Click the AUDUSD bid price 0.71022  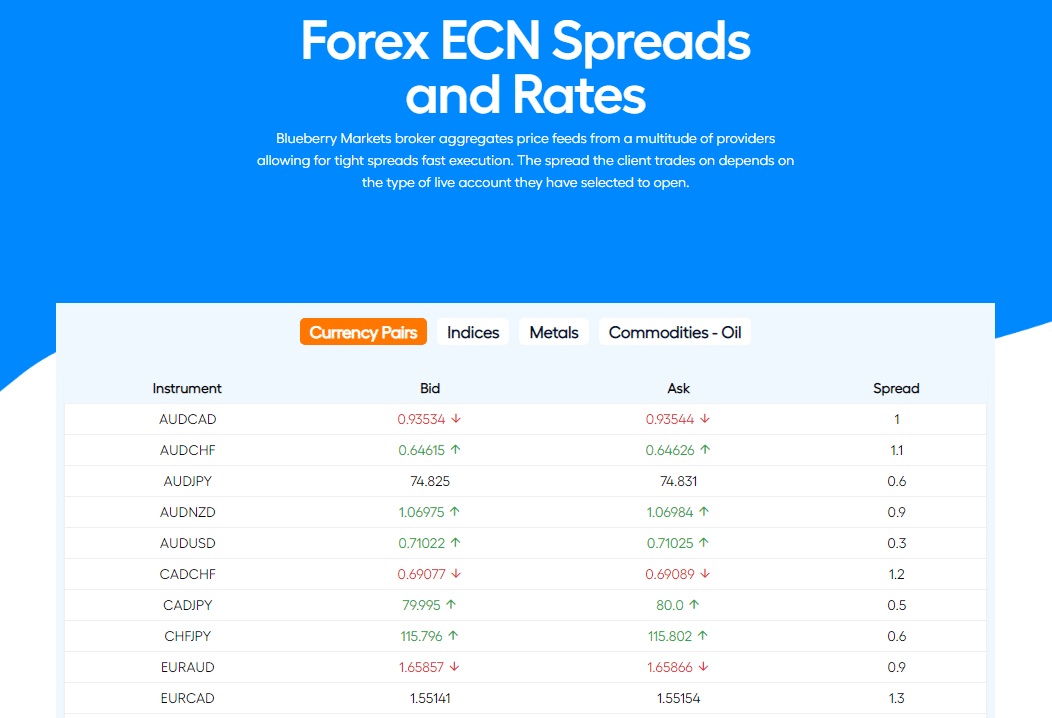pyautogui.click(x=421, y=543)
